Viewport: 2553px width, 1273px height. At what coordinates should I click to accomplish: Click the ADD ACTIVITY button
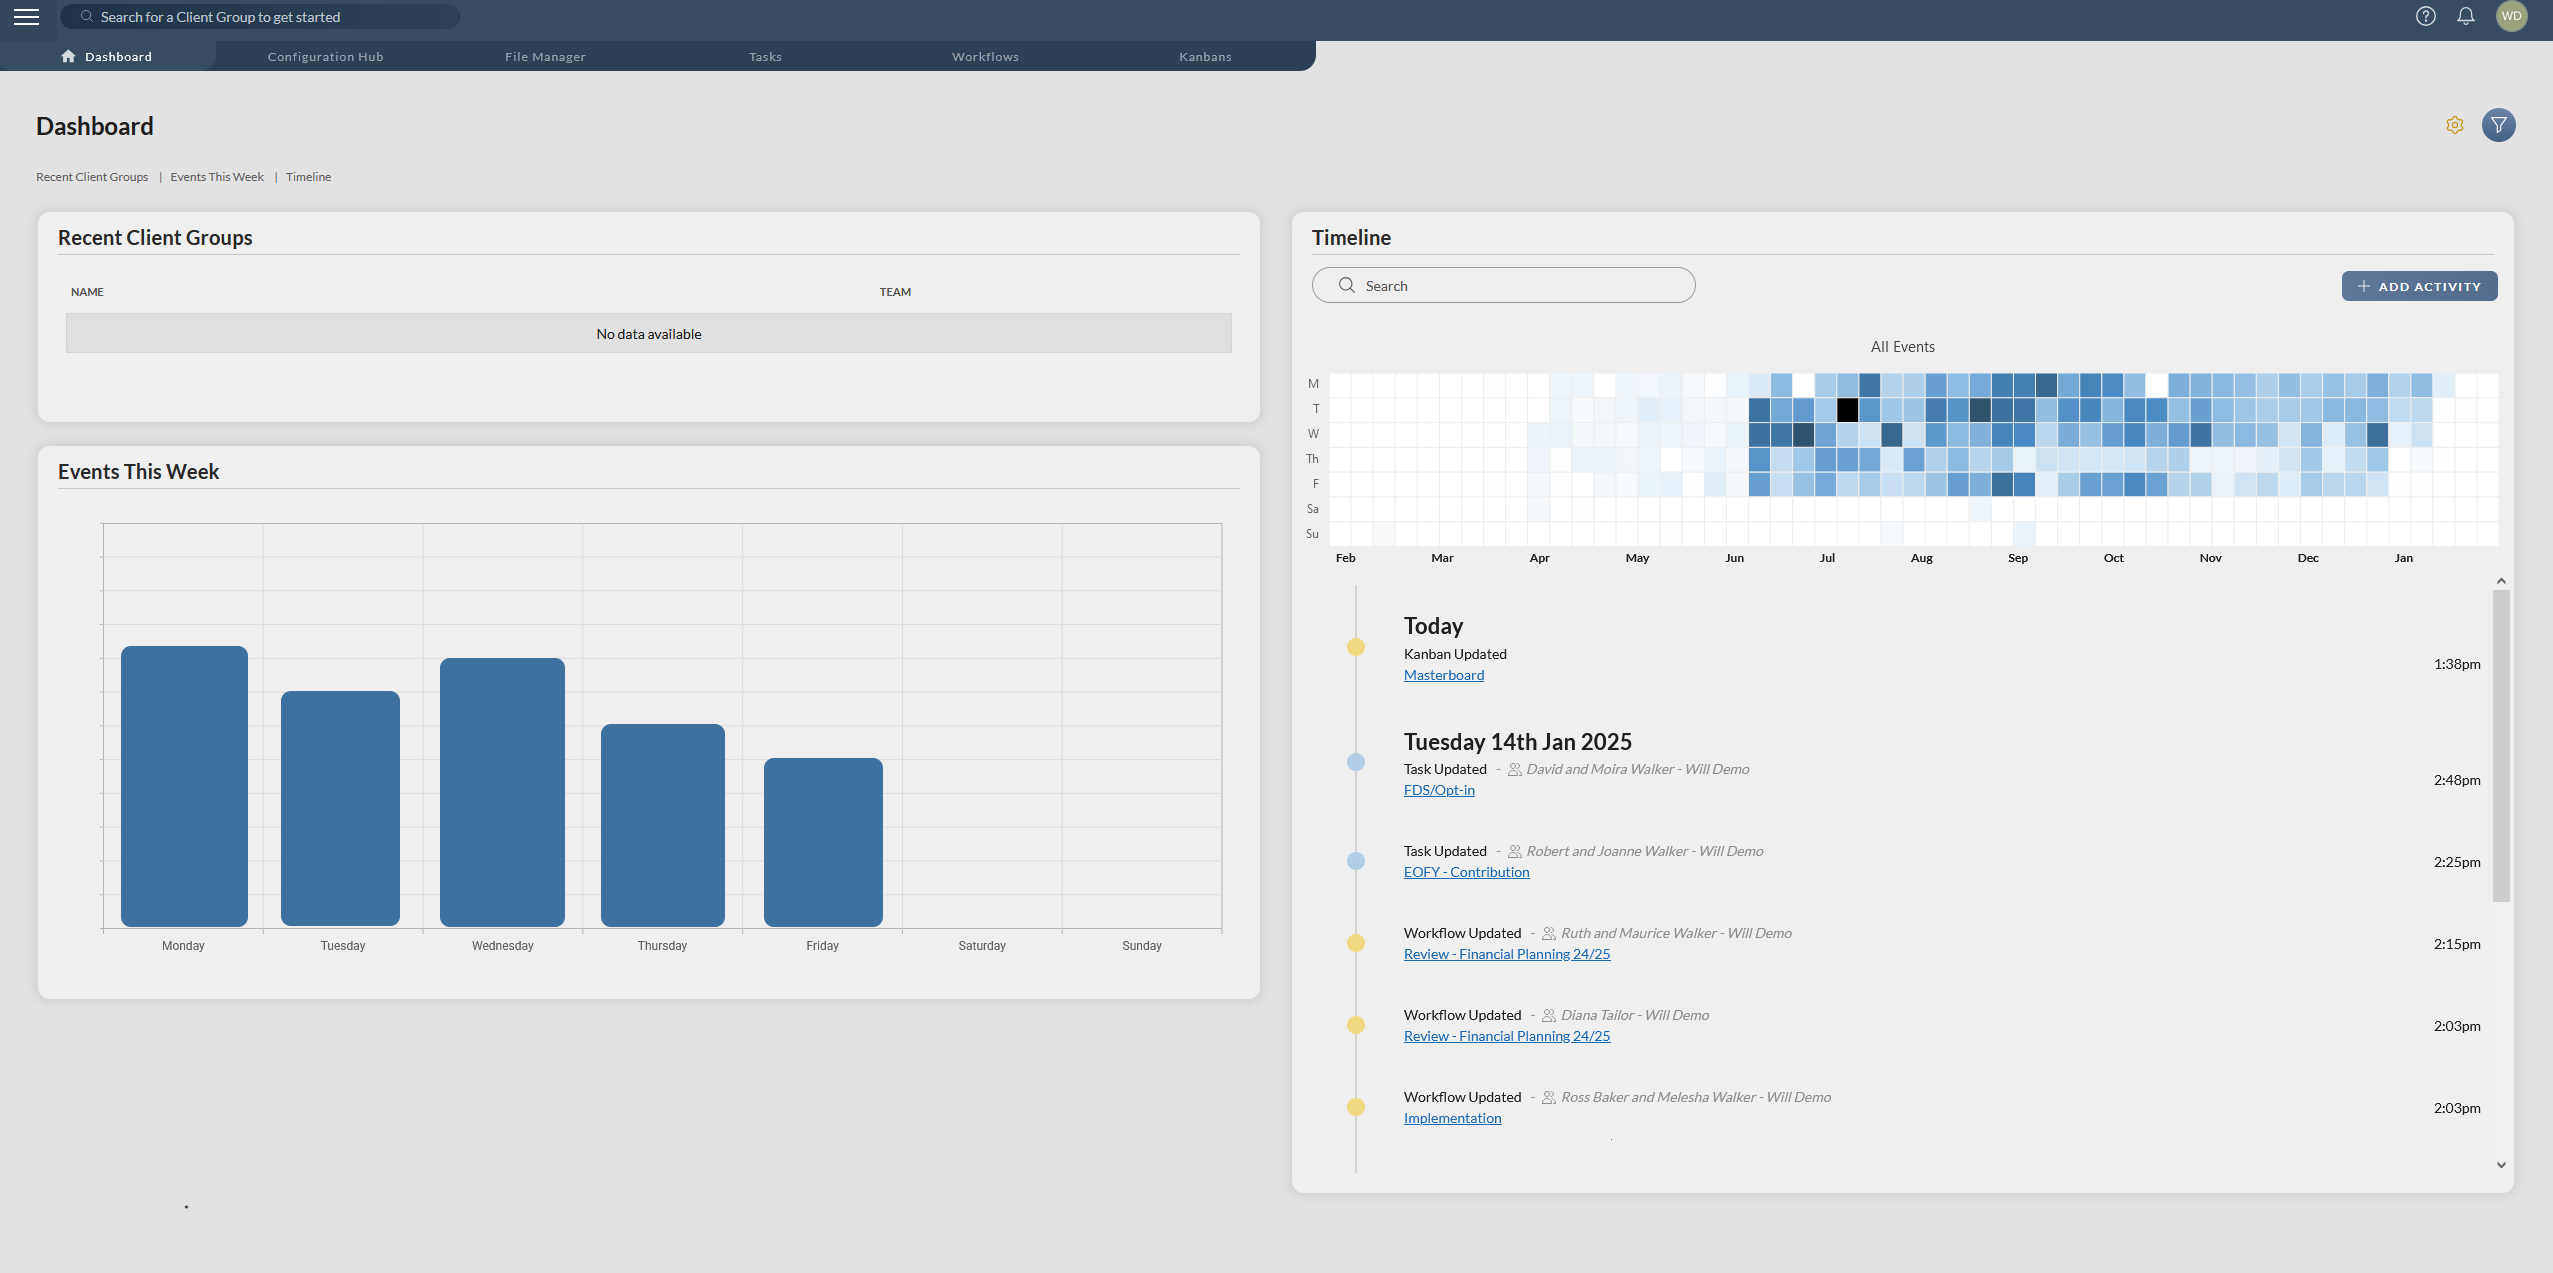click(x=2418, y=286)
